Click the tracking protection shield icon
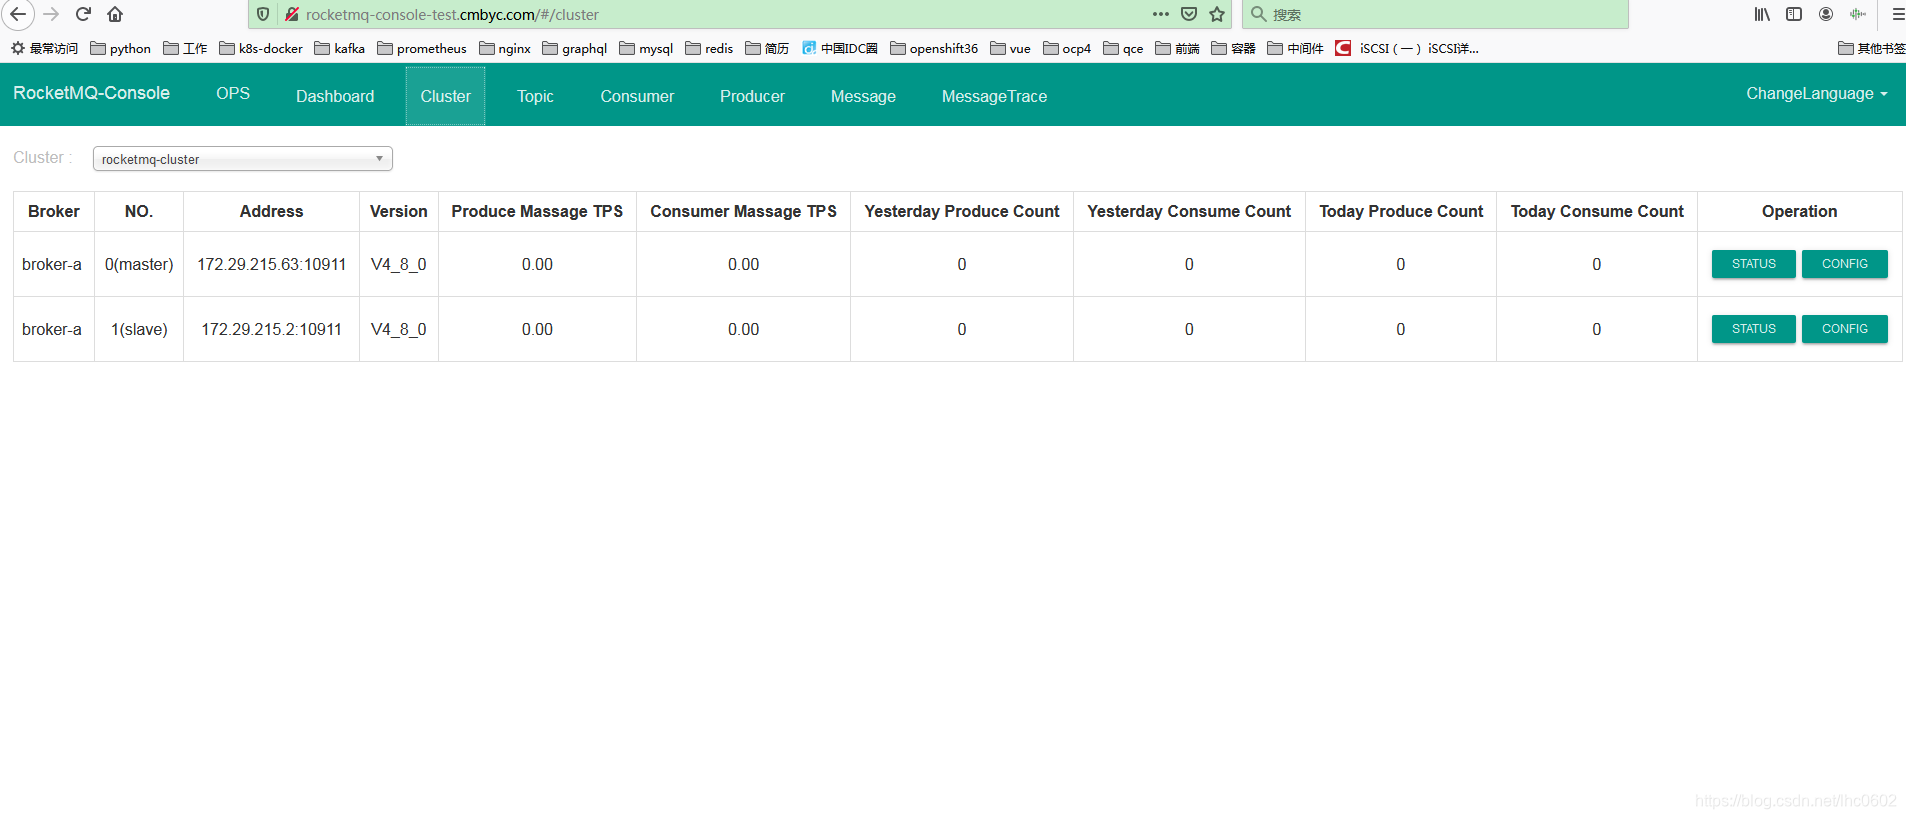The width and height of the screenshot is (1906, 819). point(263,14)
